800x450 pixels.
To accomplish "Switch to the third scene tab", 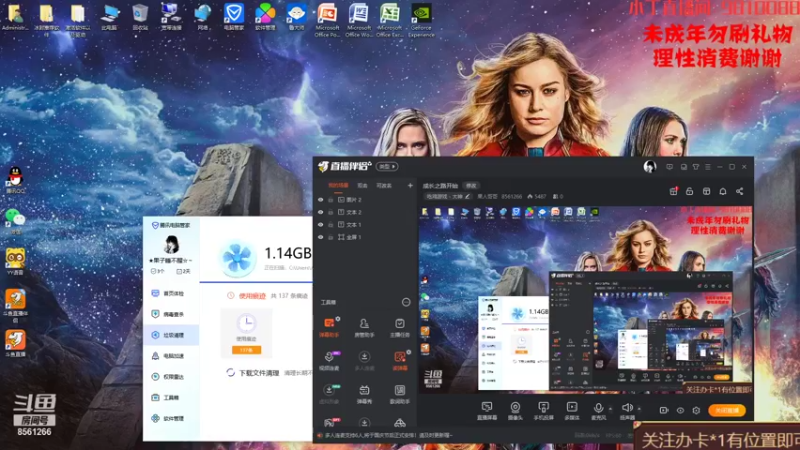I will click(x=384, y=185).
